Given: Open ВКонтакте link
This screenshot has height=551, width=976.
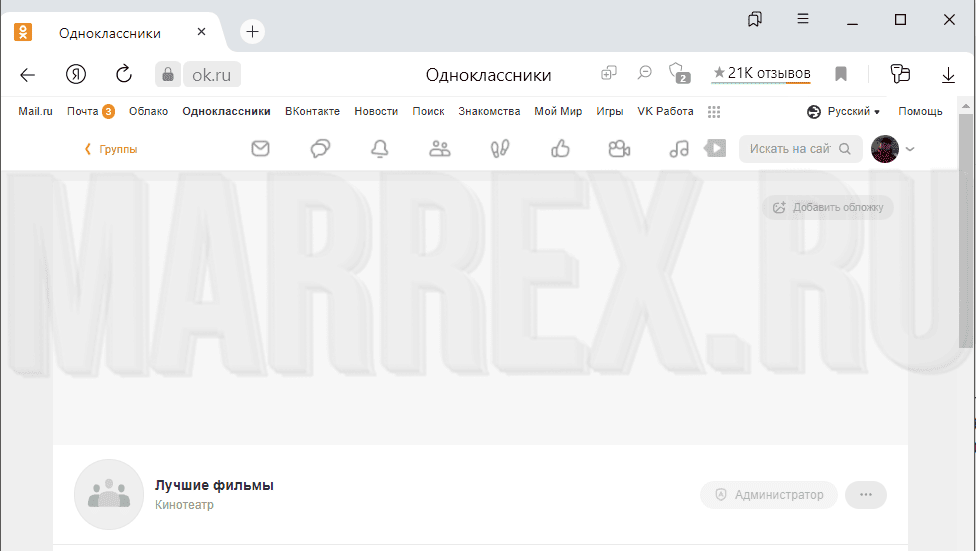Looking at the screenshot, I should pyautogui.click(x=312, y=111).
